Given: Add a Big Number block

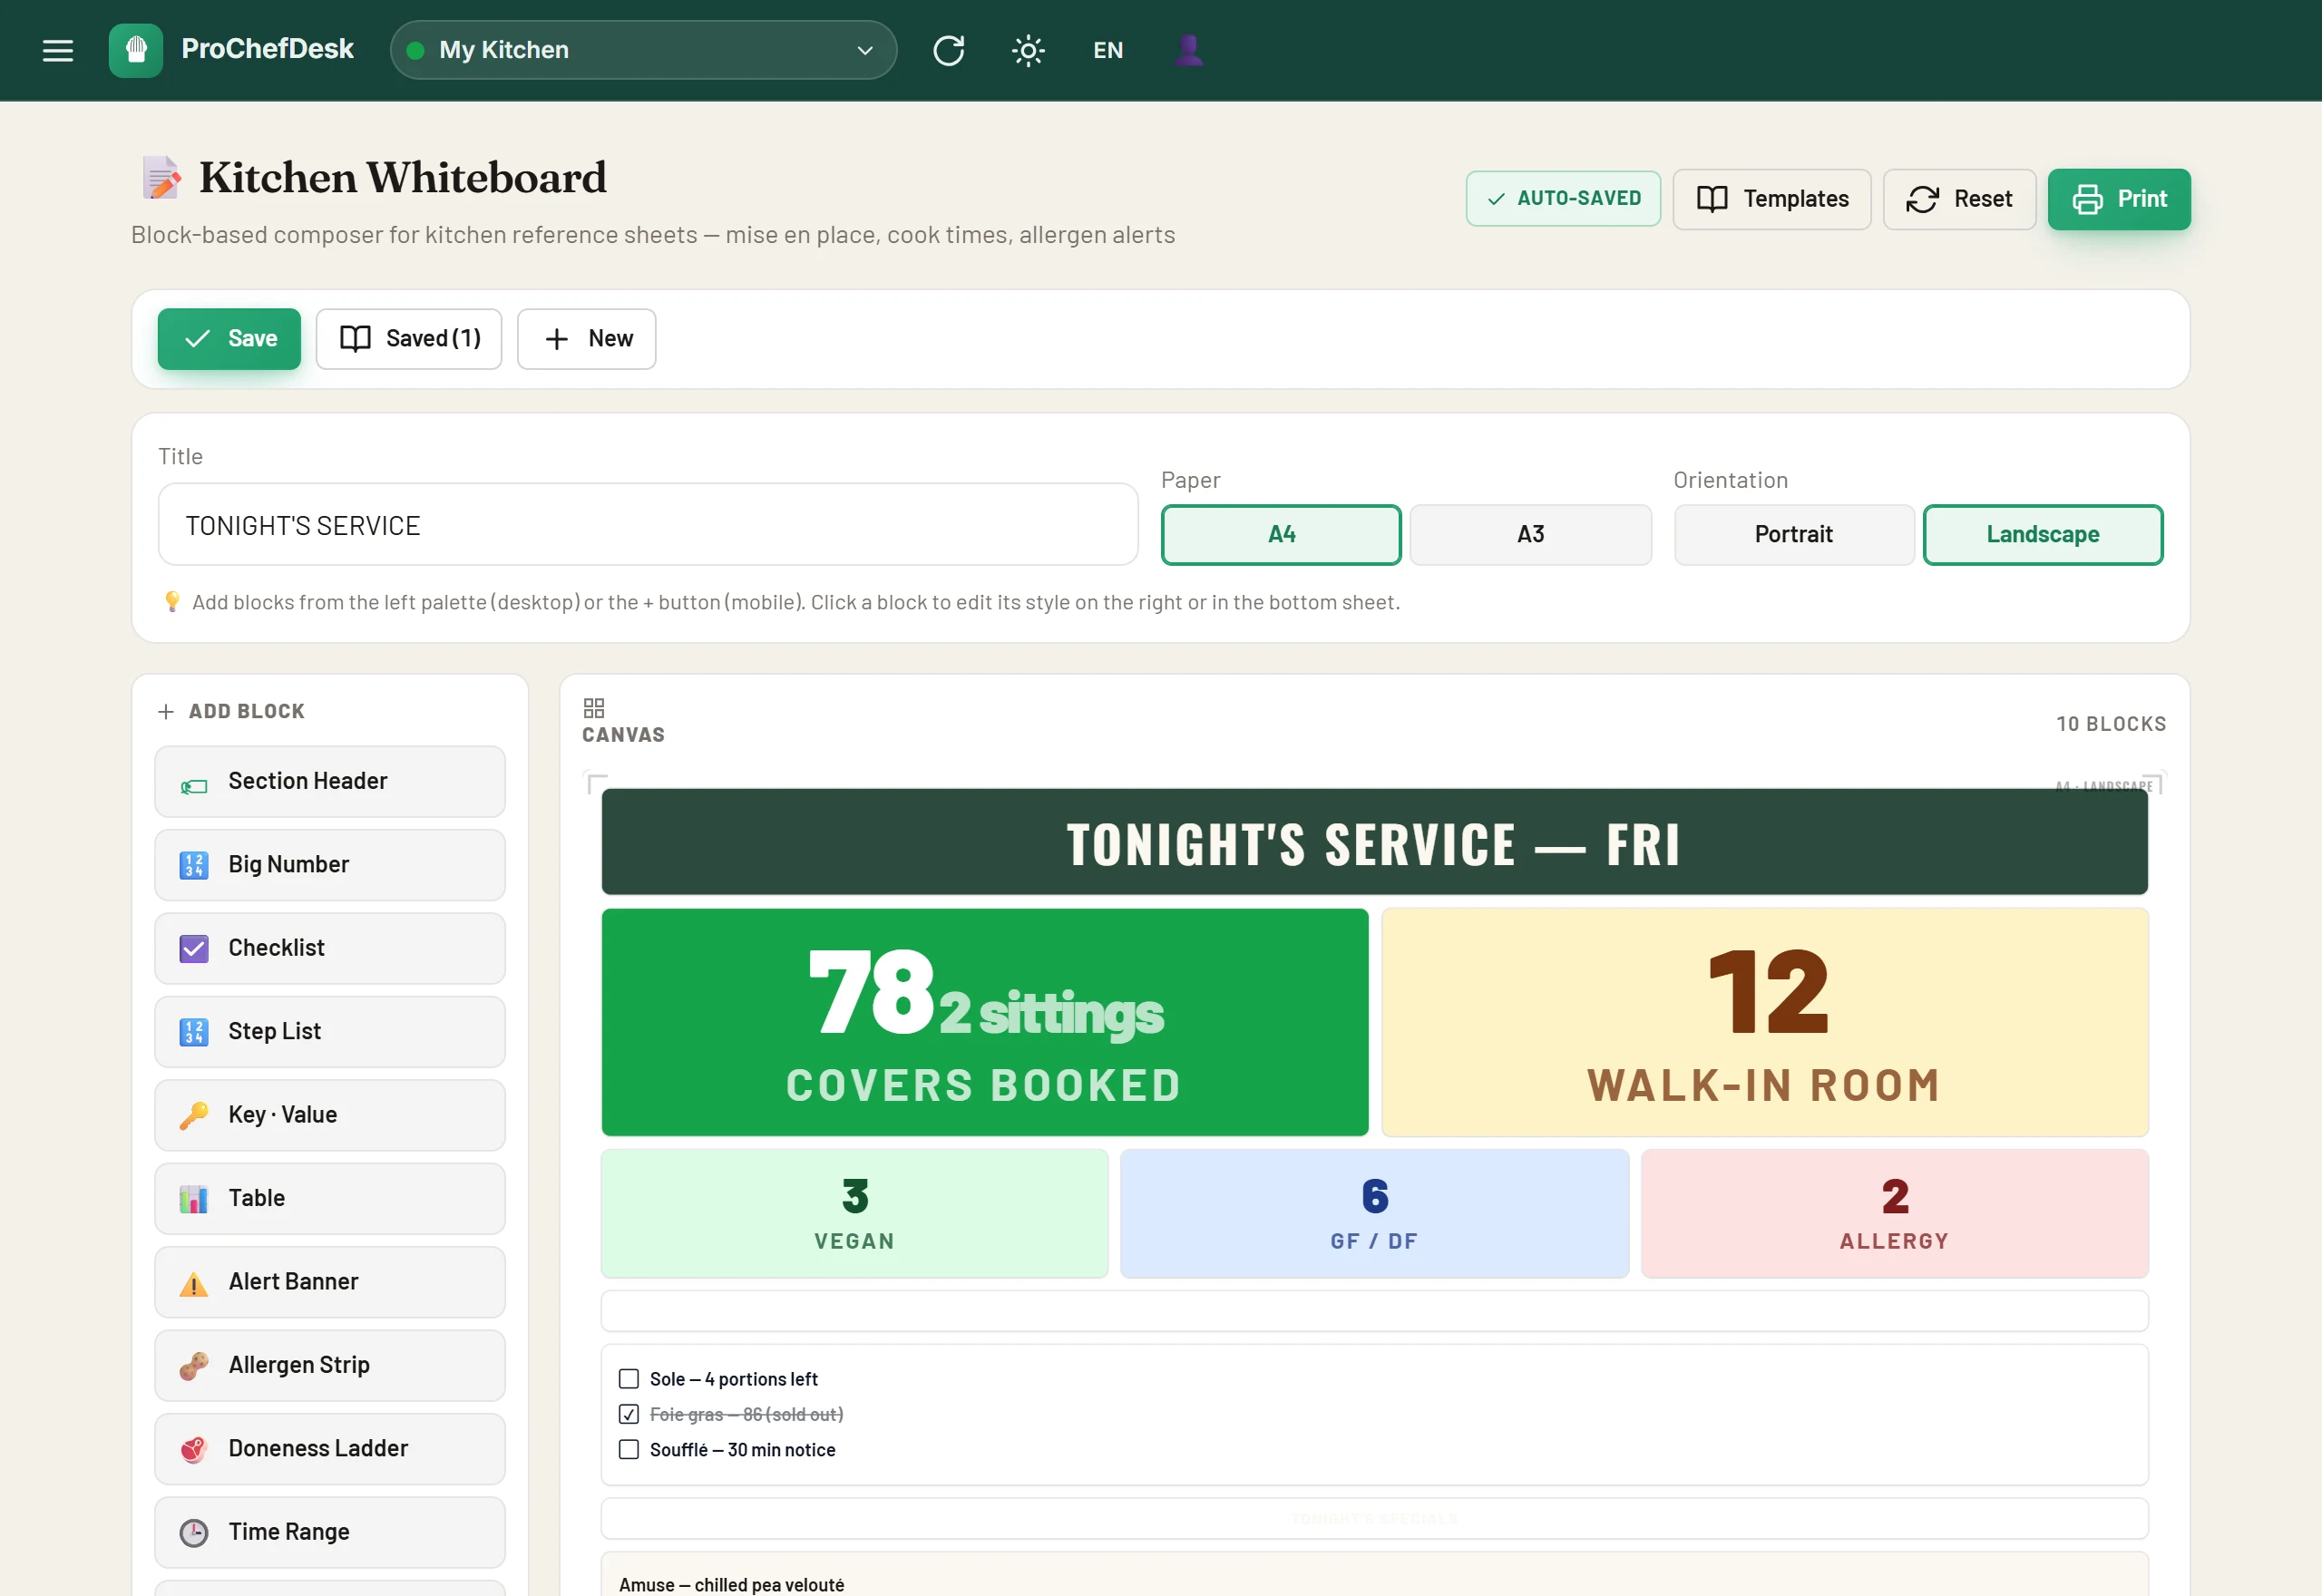Looking at the screenshot, I should (x=330, y=865).
